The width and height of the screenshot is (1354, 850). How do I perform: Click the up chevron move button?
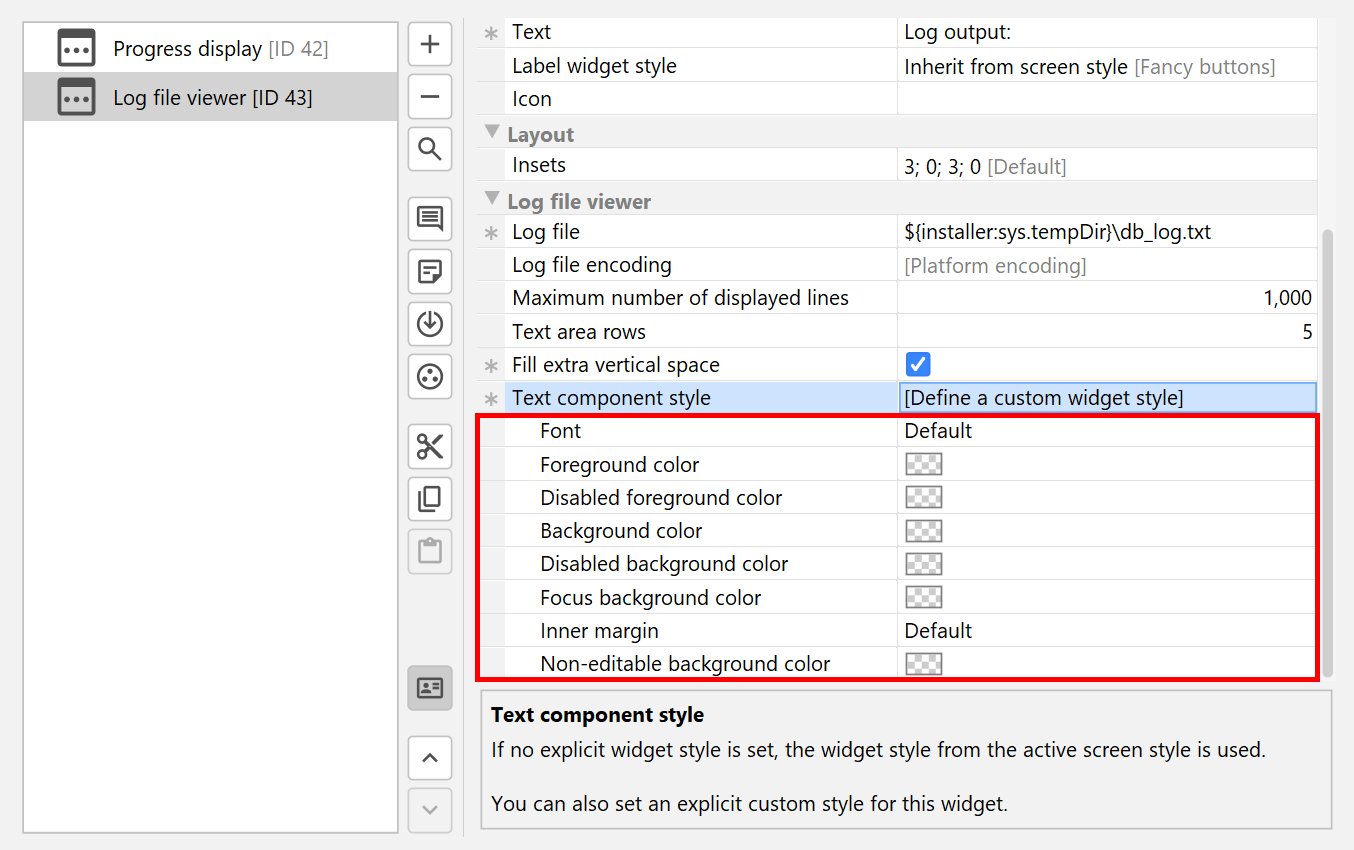(x=430, y=758)
